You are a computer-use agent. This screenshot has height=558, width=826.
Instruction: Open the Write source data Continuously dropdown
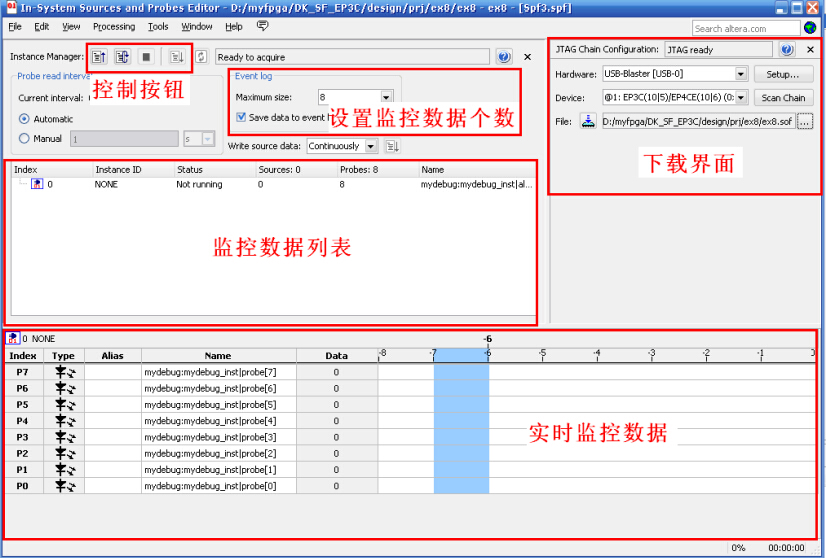[x=371, y=146]
